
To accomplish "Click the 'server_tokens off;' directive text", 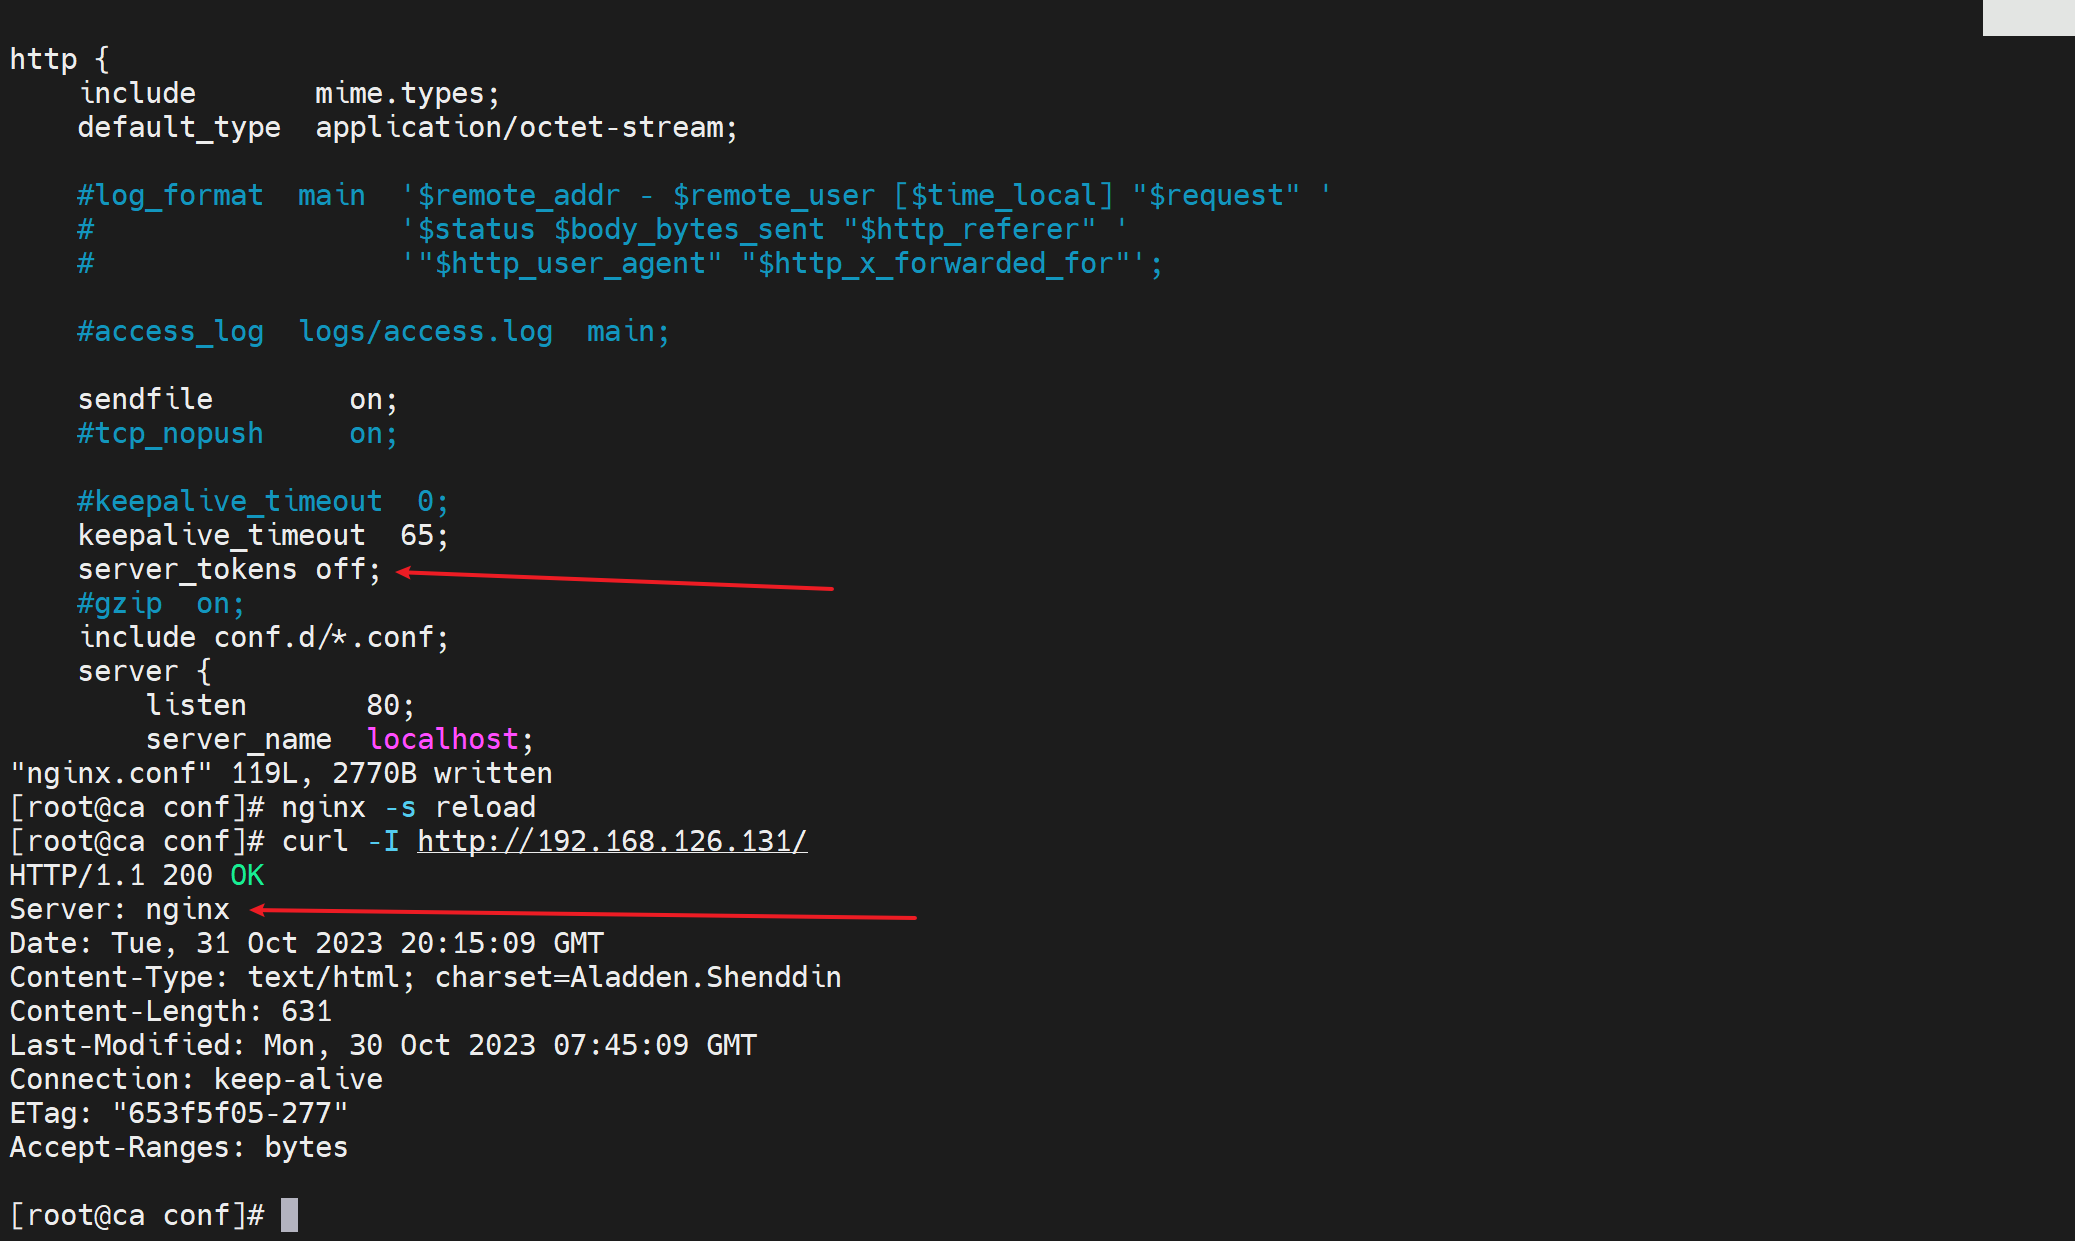I will [x=229, y=569].
